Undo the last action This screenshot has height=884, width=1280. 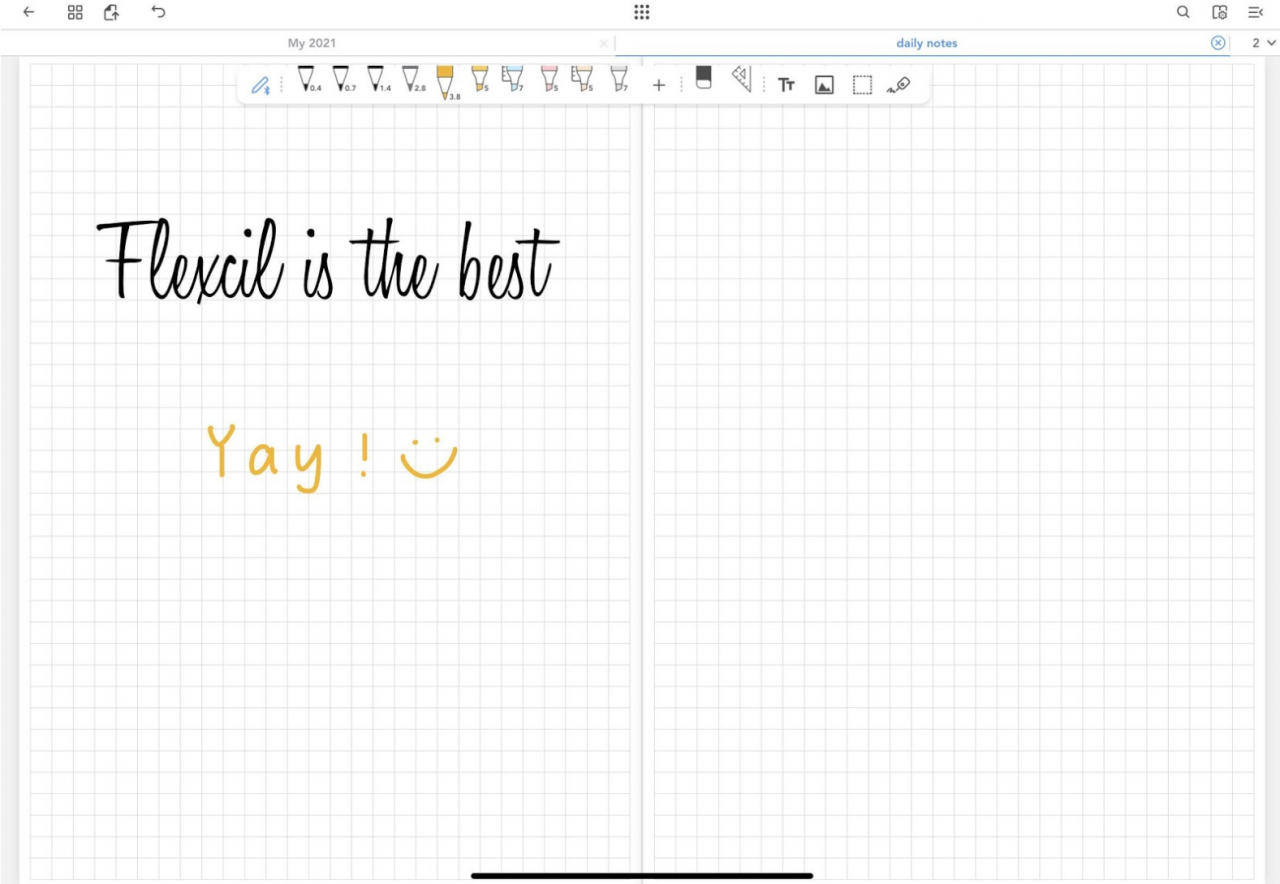(158, 12)
